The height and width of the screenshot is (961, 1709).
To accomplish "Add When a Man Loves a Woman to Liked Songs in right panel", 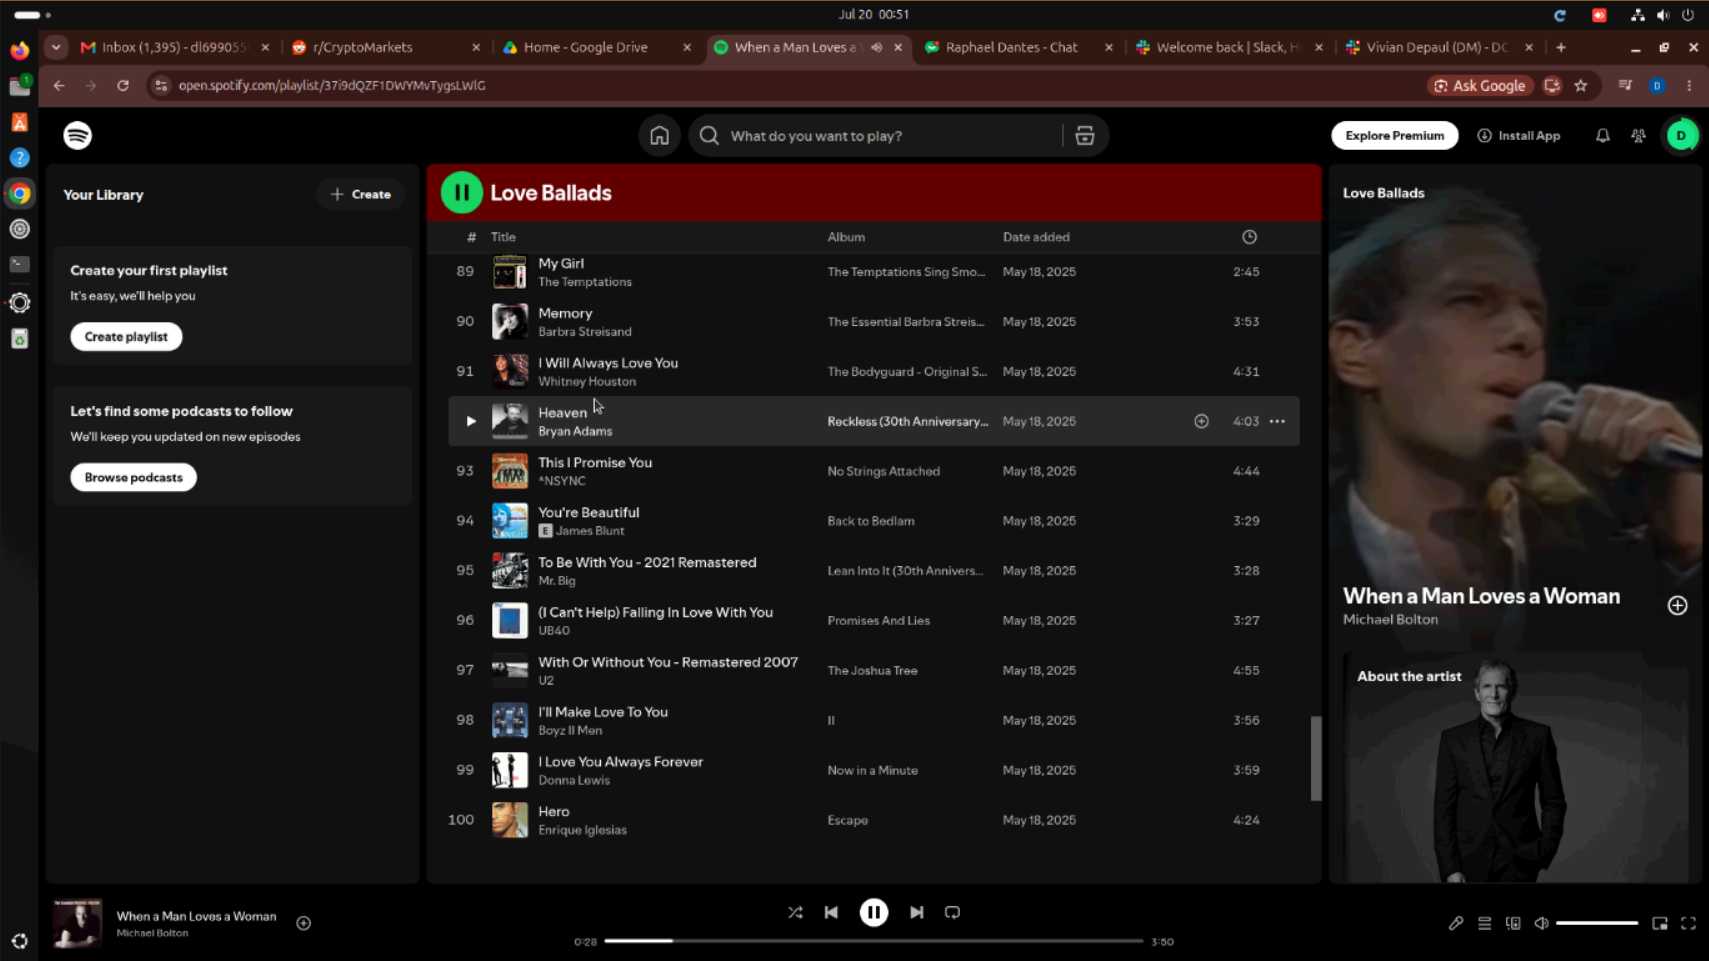I will [1677, 605].
